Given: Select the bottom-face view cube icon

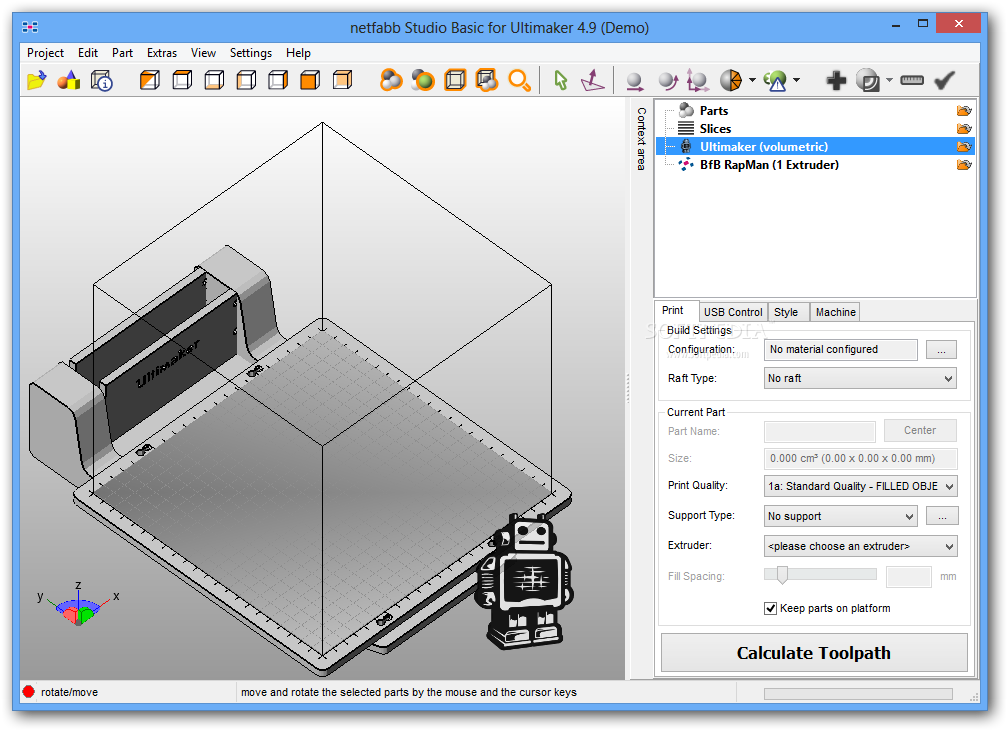Looking at the screenshot, I should point(214,80).
